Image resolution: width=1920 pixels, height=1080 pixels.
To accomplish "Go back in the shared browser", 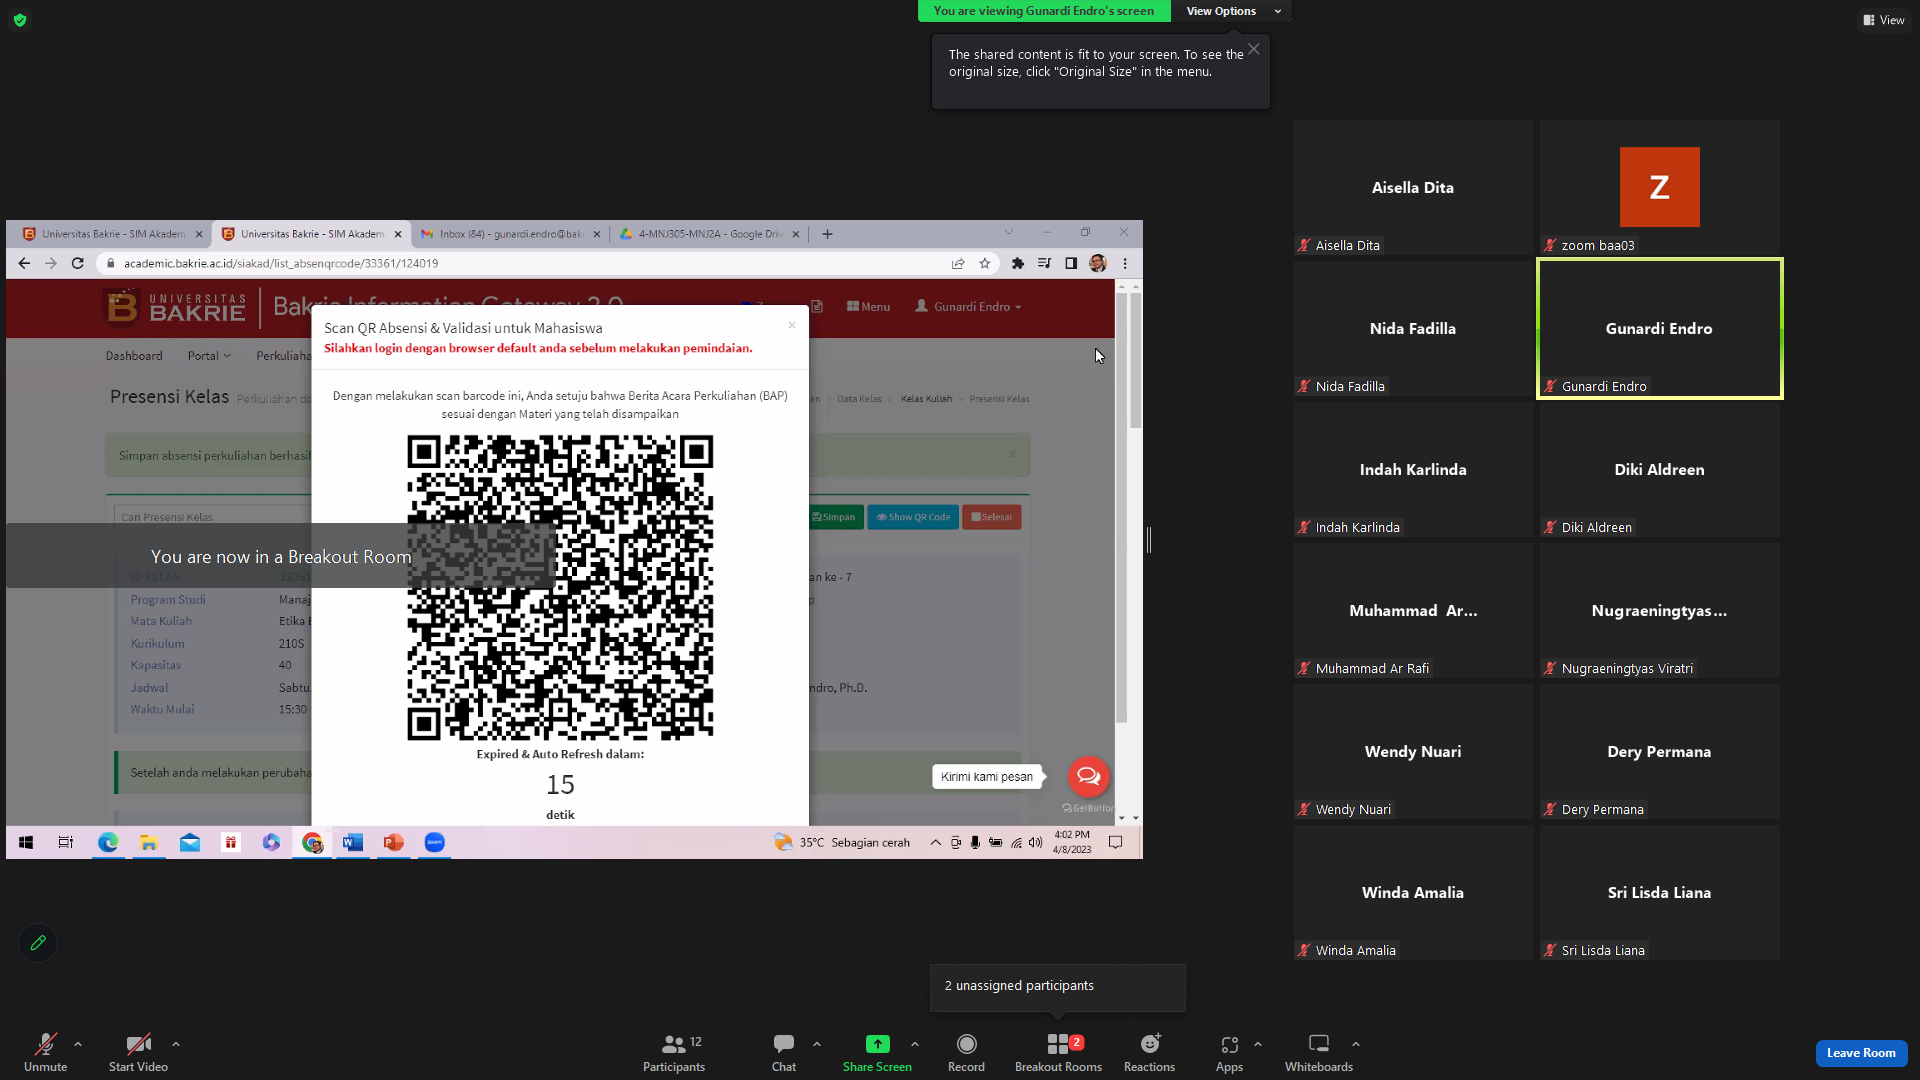I will 24,263.
